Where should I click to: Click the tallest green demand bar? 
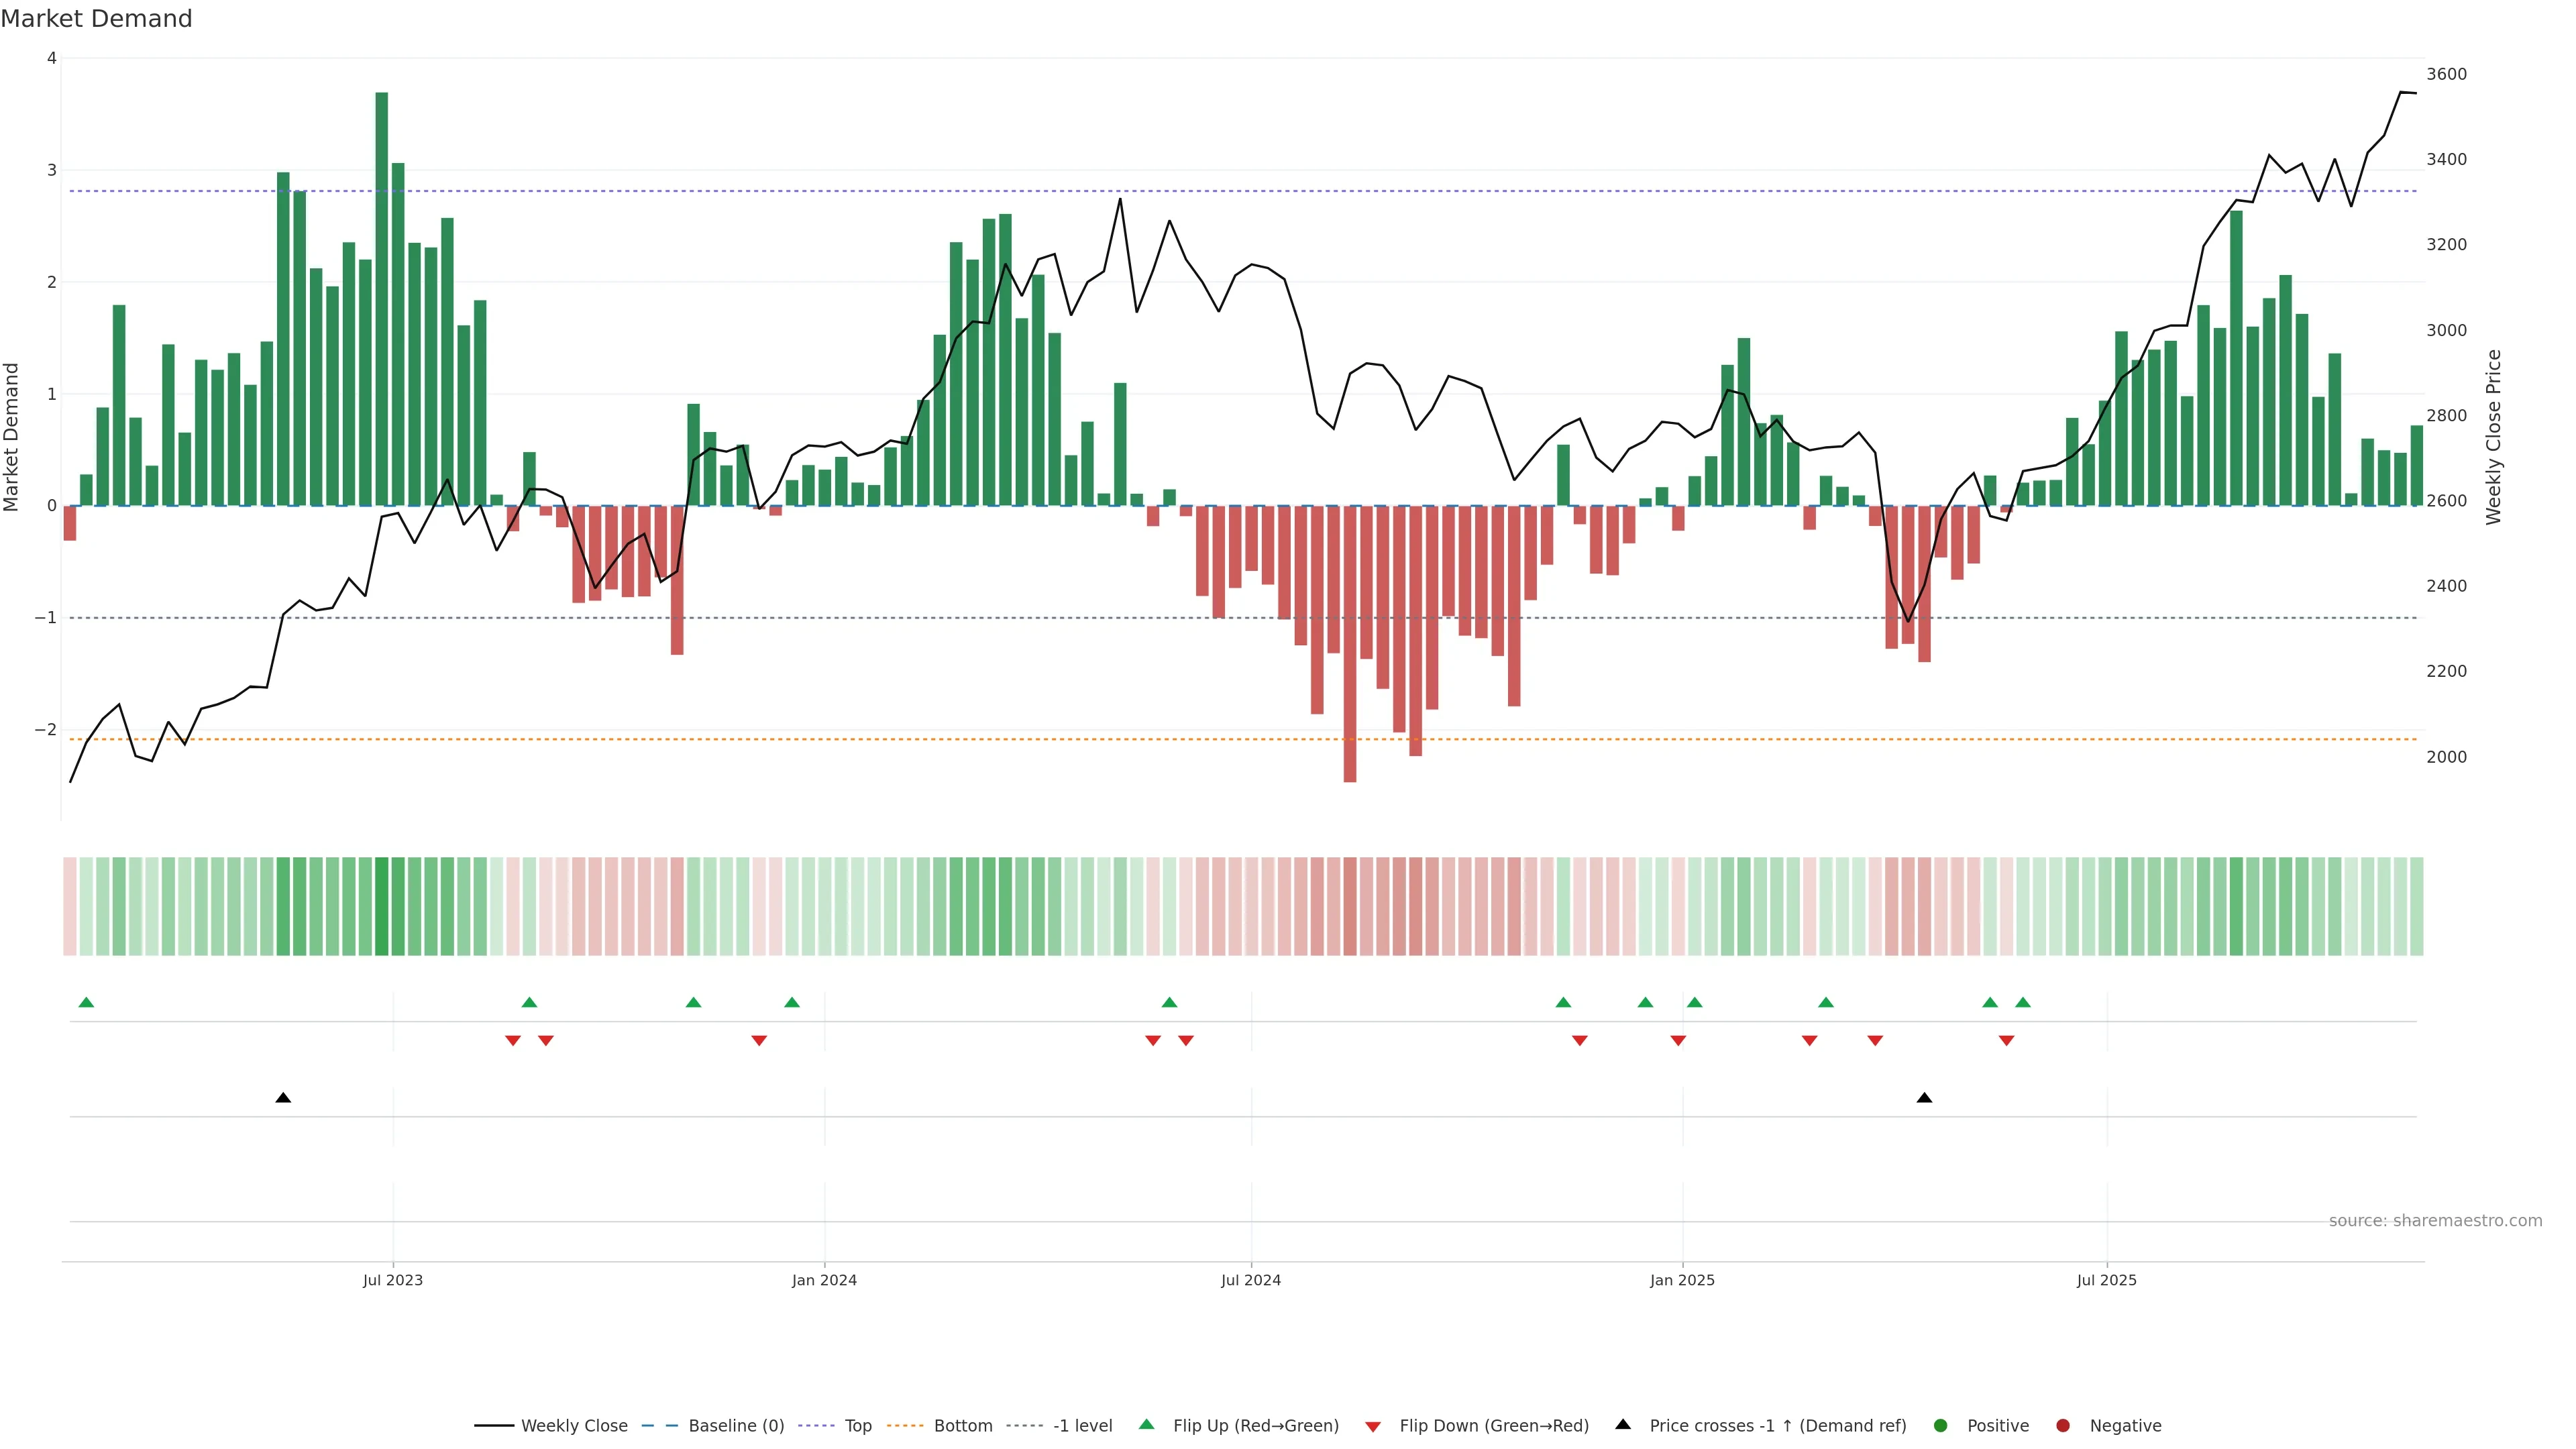click(x=382, y=300)
